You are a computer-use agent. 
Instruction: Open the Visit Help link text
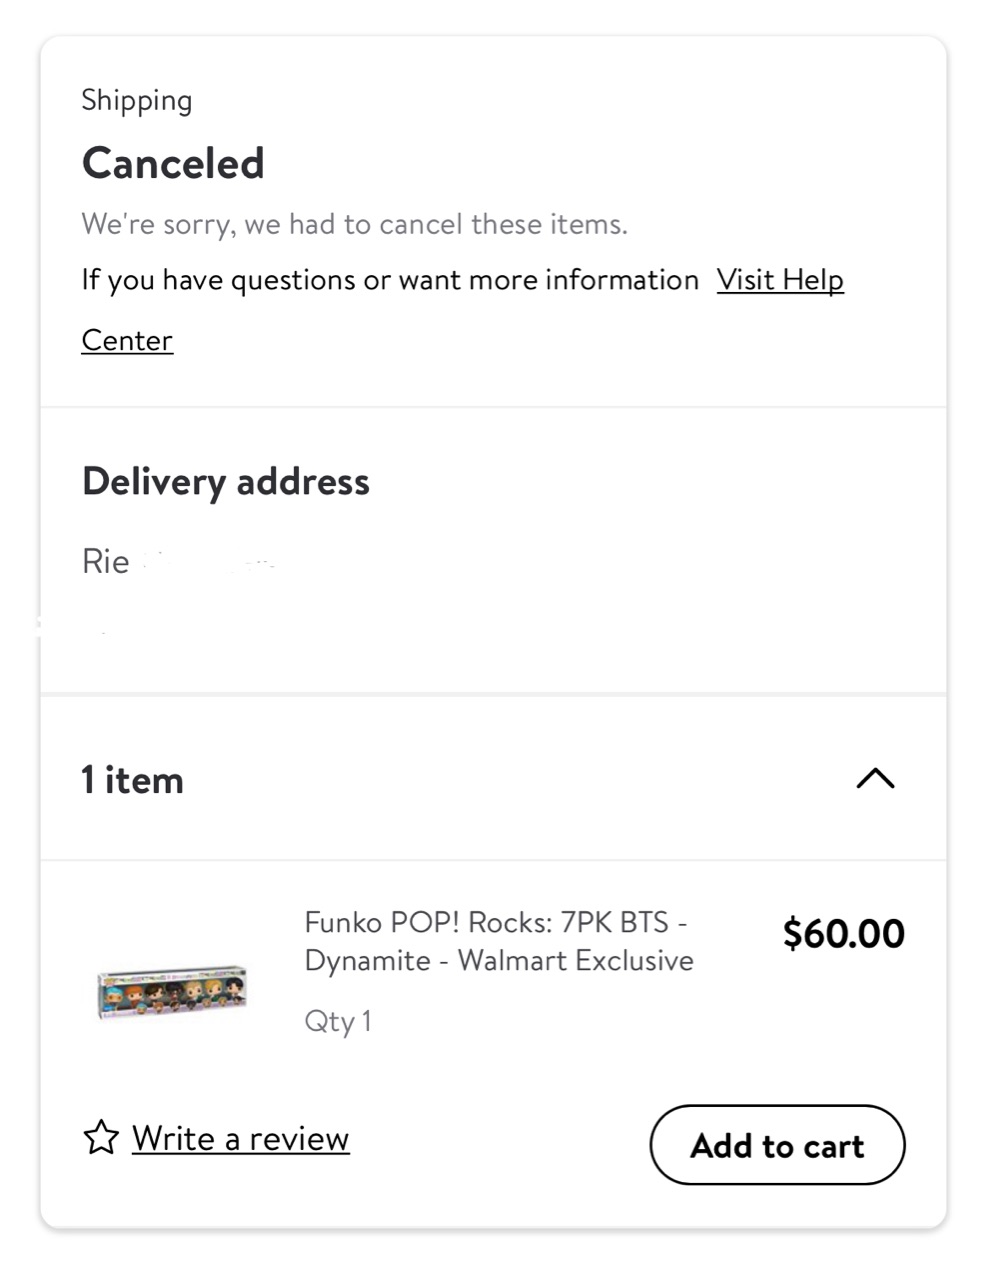point(779,280)
